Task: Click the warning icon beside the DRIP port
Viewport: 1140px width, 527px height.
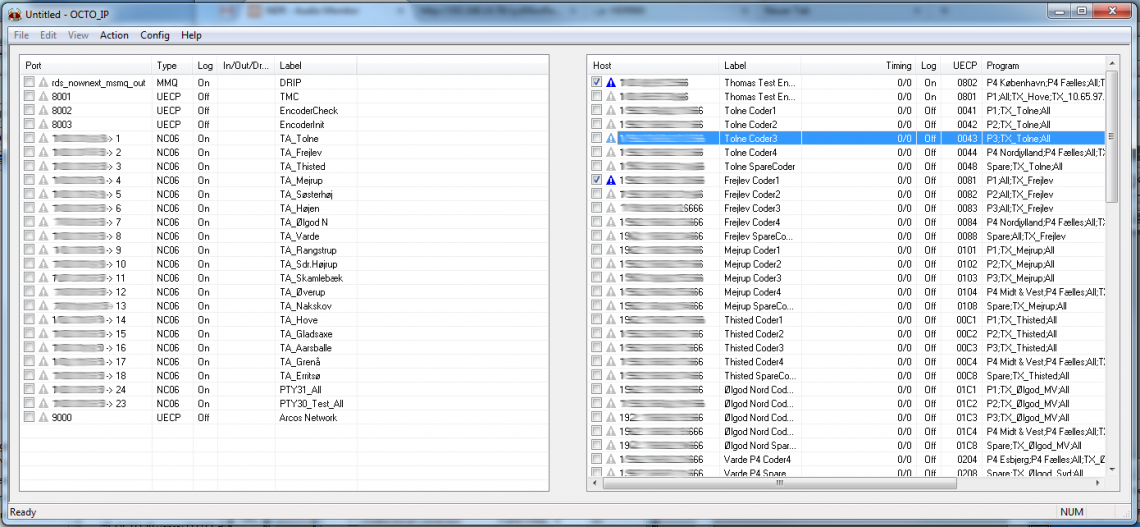Action: pyautogui.click(x=43, y=82)
